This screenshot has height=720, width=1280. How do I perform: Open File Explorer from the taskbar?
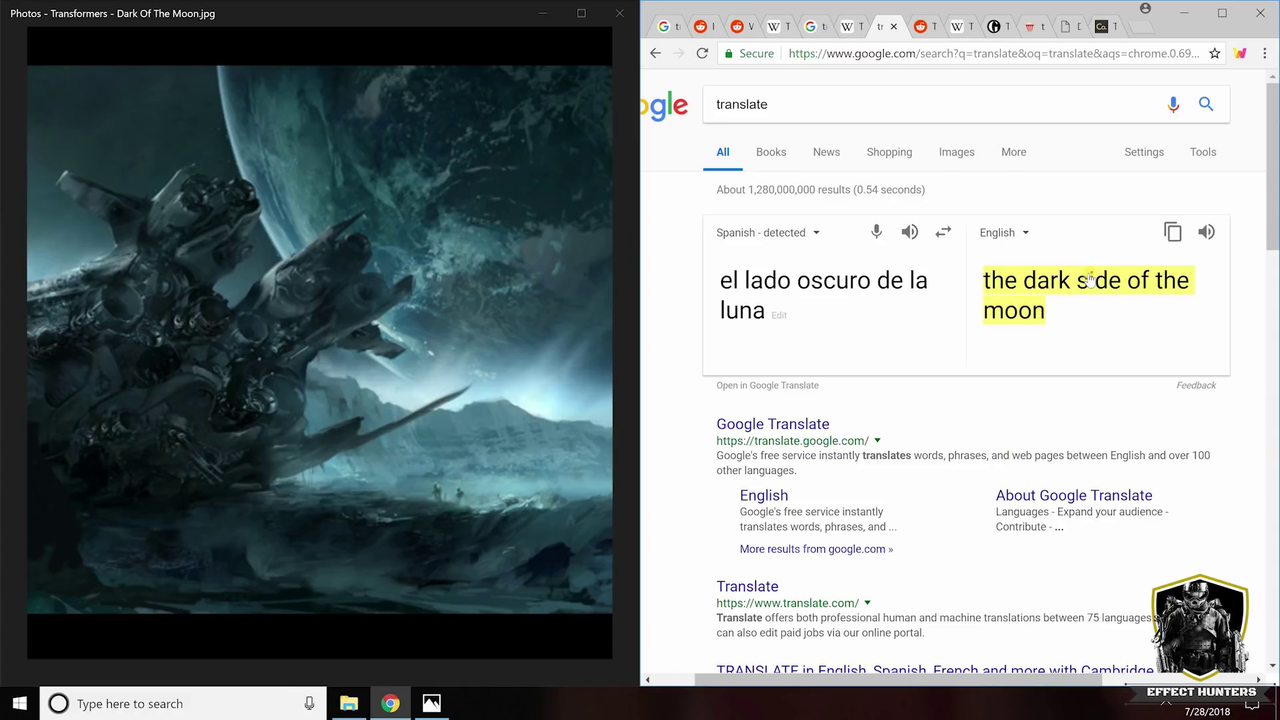pos(349,704)
